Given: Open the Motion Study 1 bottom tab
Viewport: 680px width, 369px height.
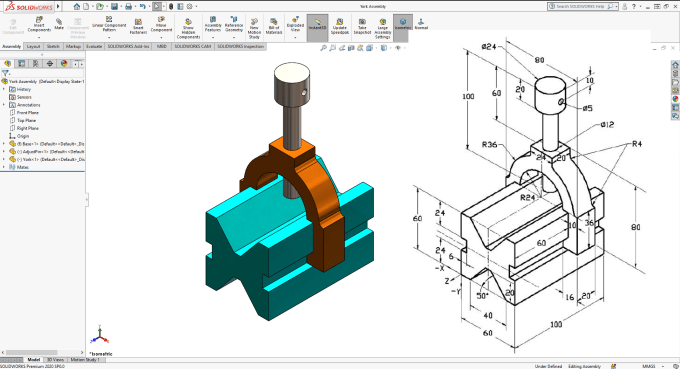Looking at the screenshot, I should [85, 360].
